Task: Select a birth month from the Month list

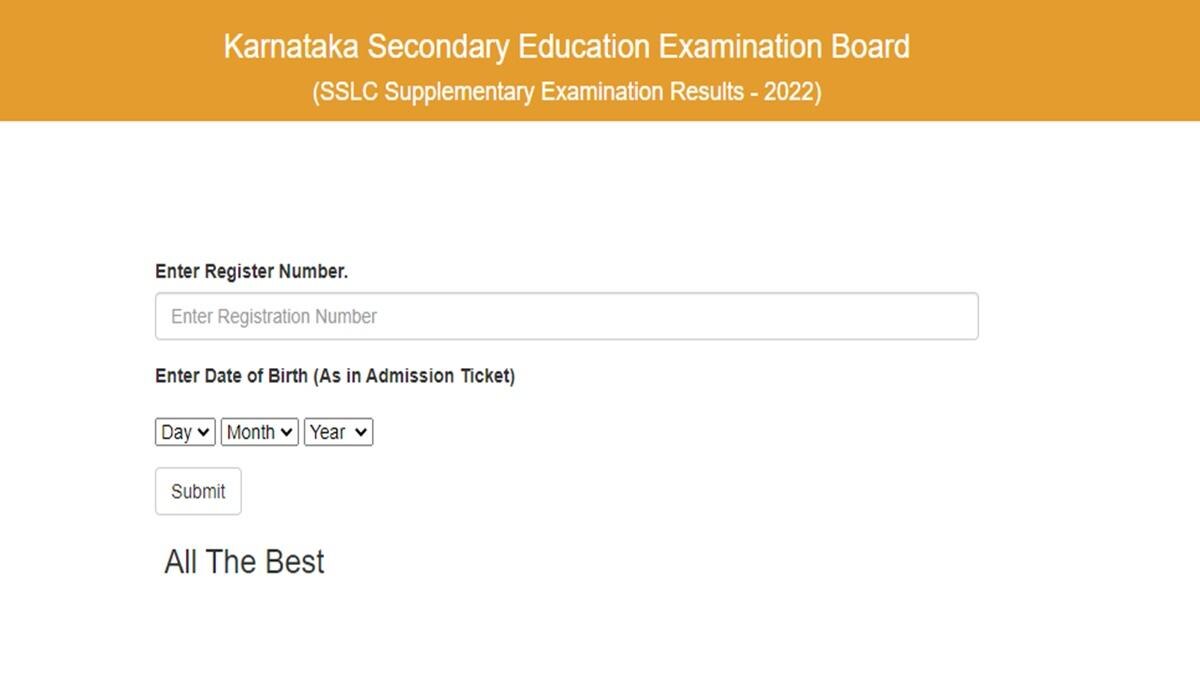Action: 259,432
